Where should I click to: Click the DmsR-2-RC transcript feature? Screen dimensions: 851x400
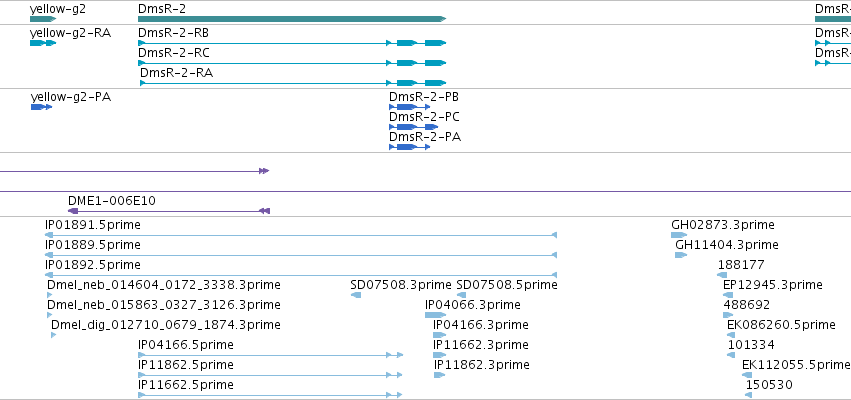pyautogui.click(x=292, y=63)
